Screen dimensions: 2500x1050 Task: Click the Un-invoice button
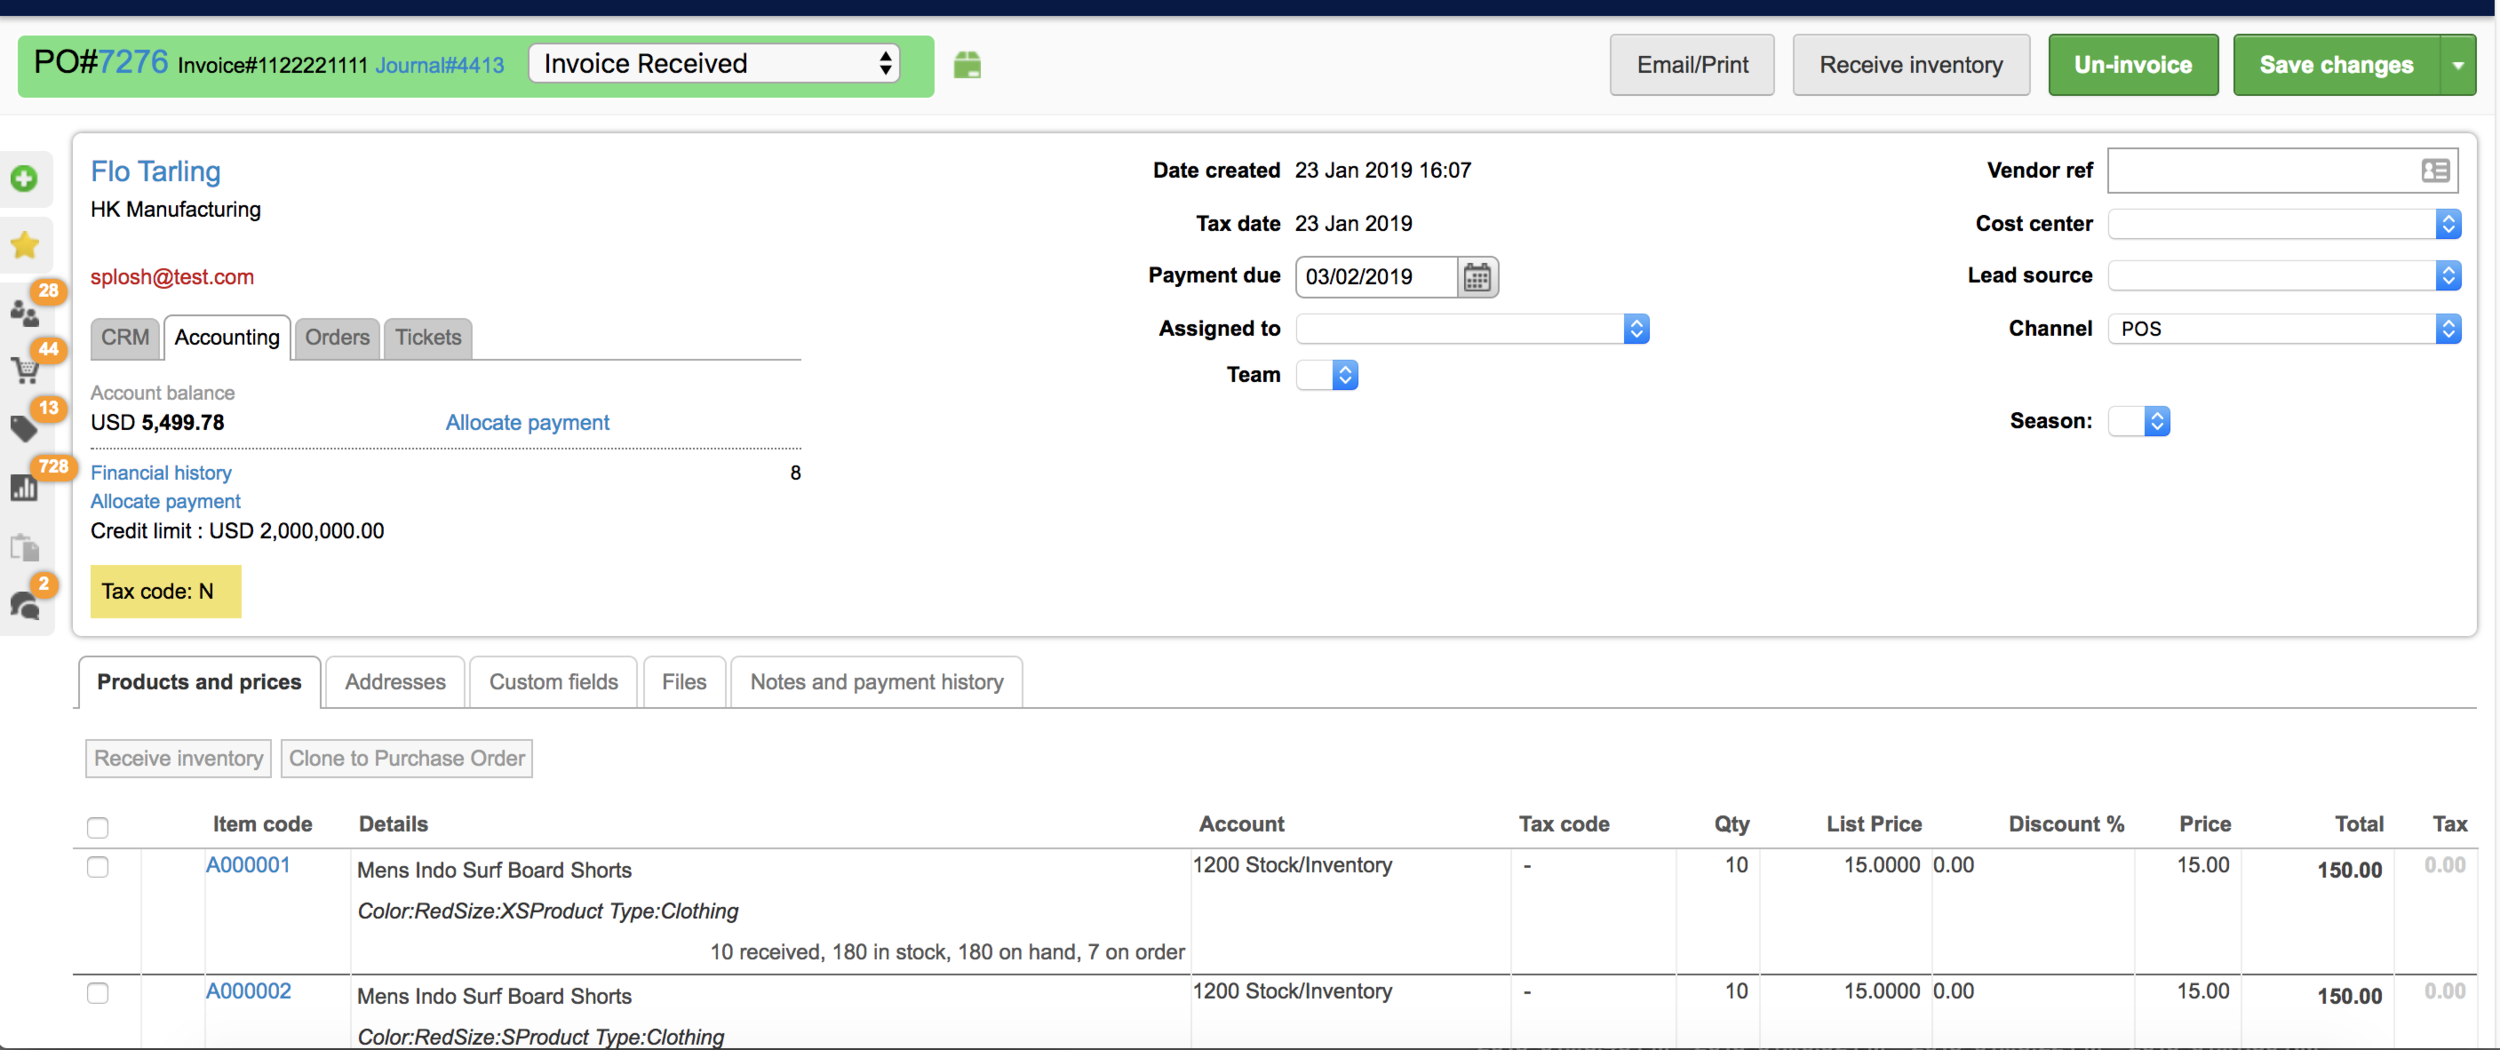(x=2133, y=65)
